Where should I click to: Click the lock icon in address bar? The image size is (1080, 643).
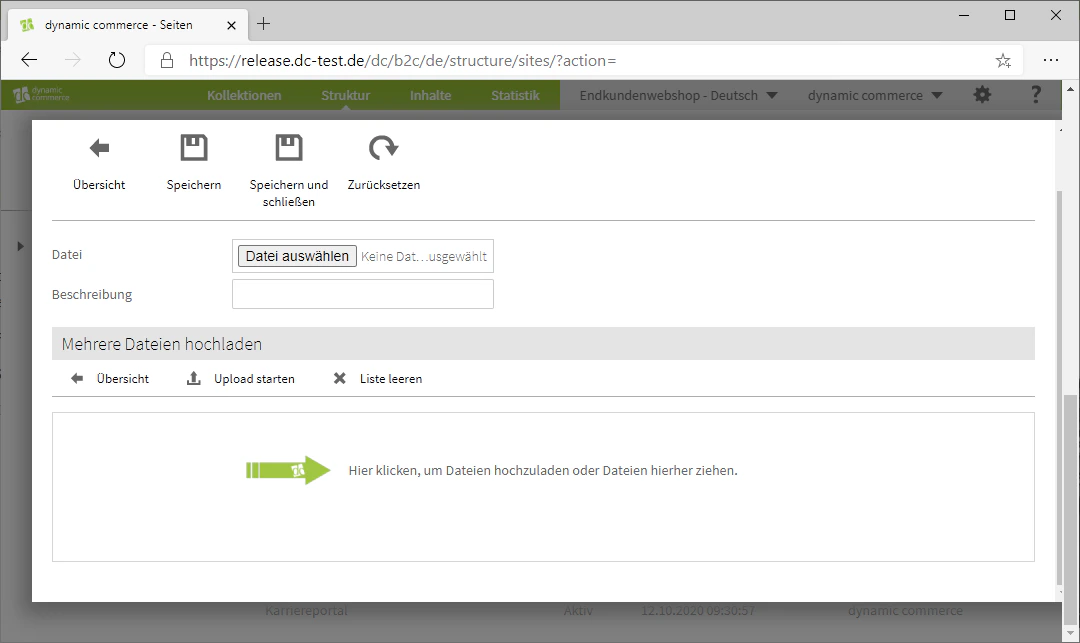167,61
